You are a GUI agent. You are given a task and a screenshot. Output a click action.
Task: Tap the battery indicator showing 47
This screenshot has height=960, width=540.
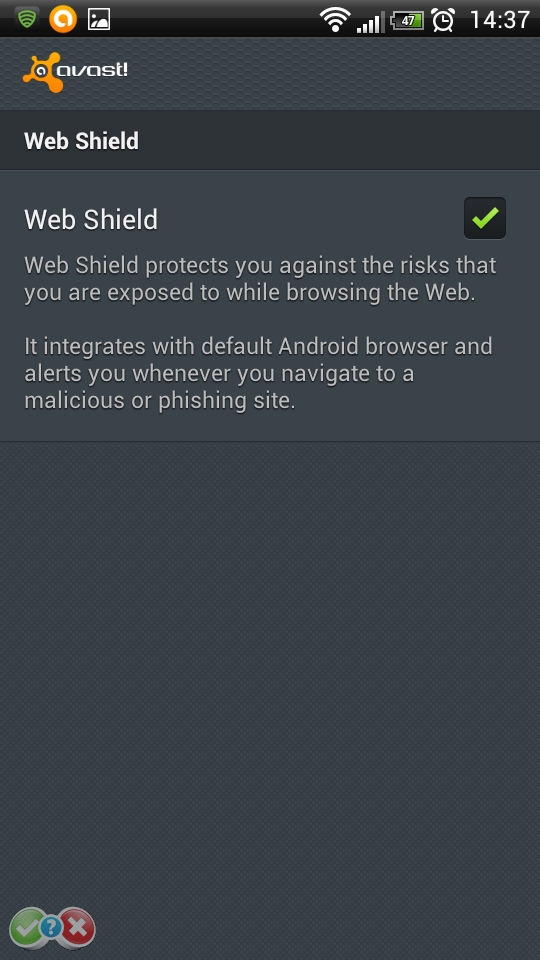(x=408, y=20)
